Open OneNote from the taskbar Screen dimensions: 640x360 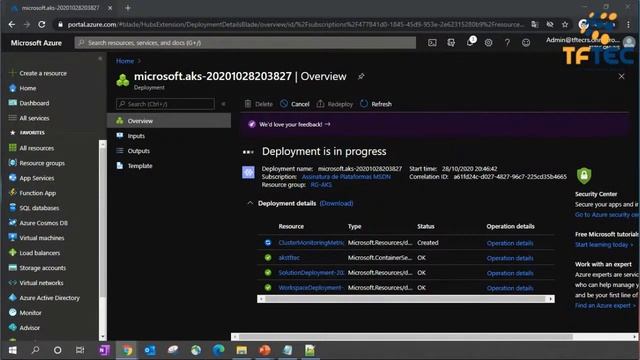tap(104, 350)
